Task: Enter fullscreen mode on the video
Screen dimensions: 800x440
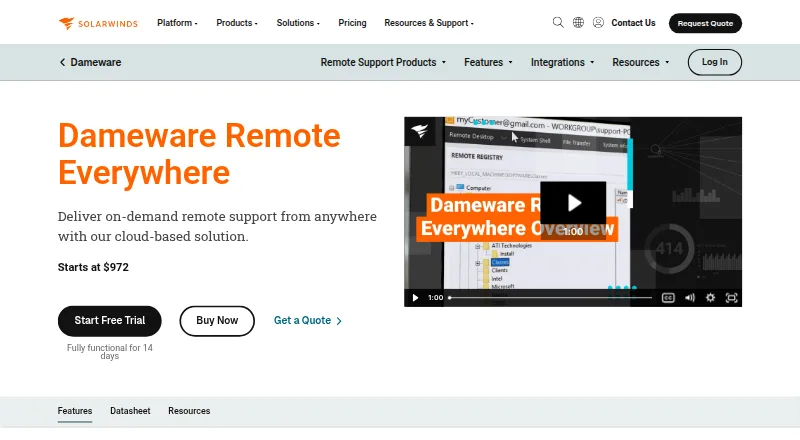Action: click(x=731, y=298)
